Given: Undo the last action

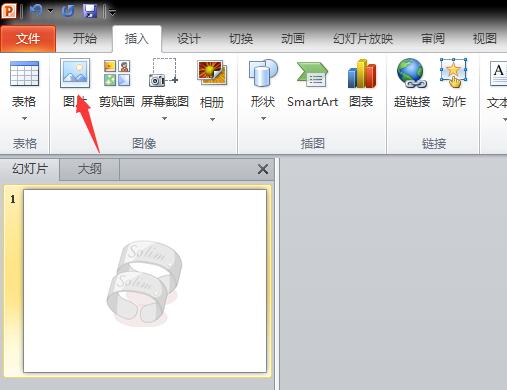Looking at the screenshot, I should click(x=36, y=11).
